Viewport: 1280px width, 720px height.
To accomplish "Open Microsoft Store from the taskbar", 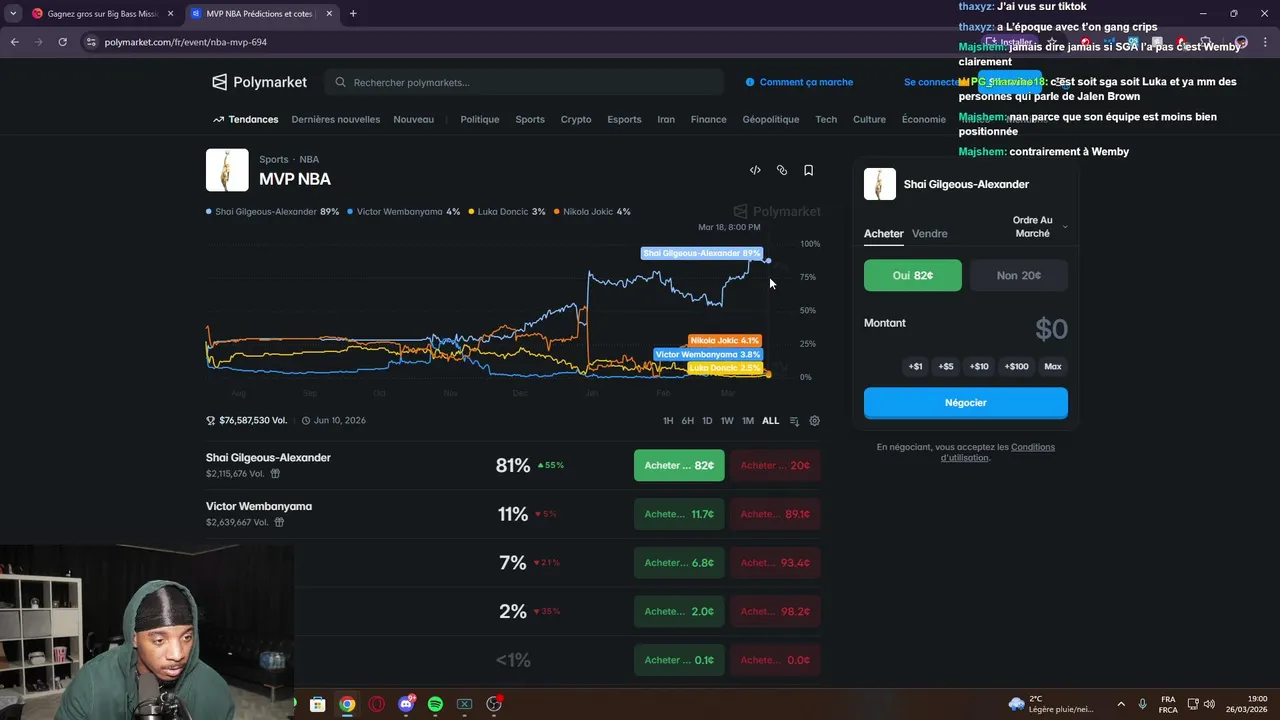I will 317,704.
